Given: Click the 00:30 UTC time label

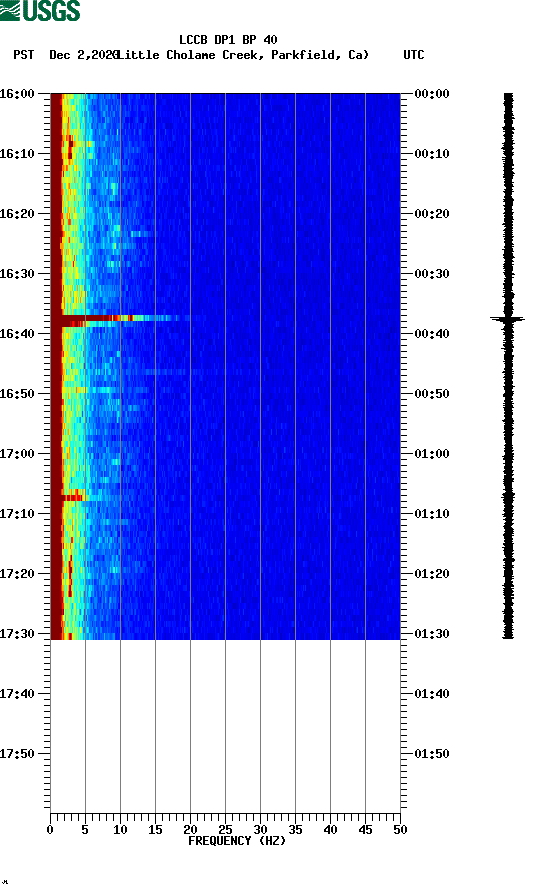Looking at the screenshot, I should 432,273.
